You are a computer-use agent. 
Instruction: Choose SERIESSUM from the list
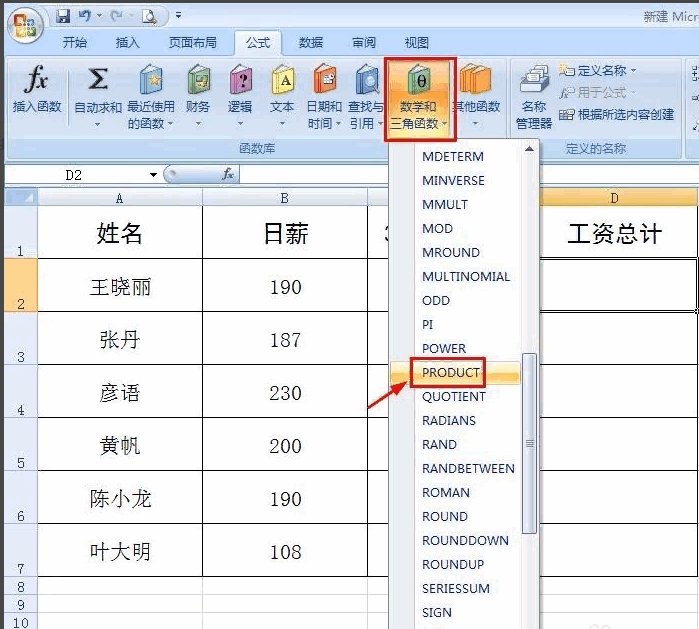[x=456, y=588]
